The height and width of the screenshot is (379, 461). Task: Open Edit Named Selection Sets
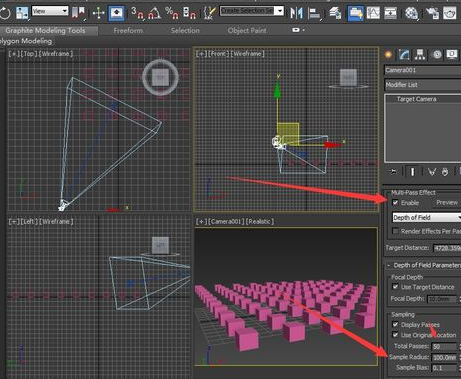(209, 13)
